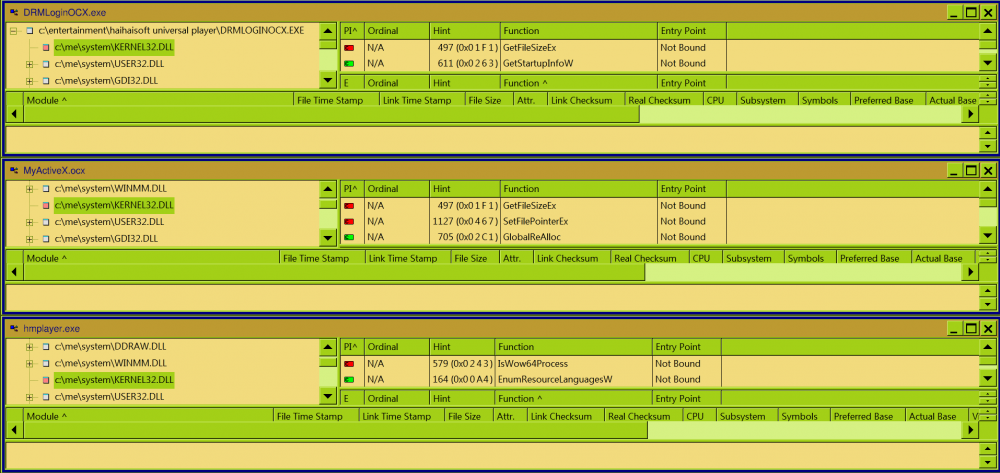The image size is (1000, 473).
Task: Maximize the MyActiveX.ocx window
Action: pyautogui.click(x=971, y=170)
